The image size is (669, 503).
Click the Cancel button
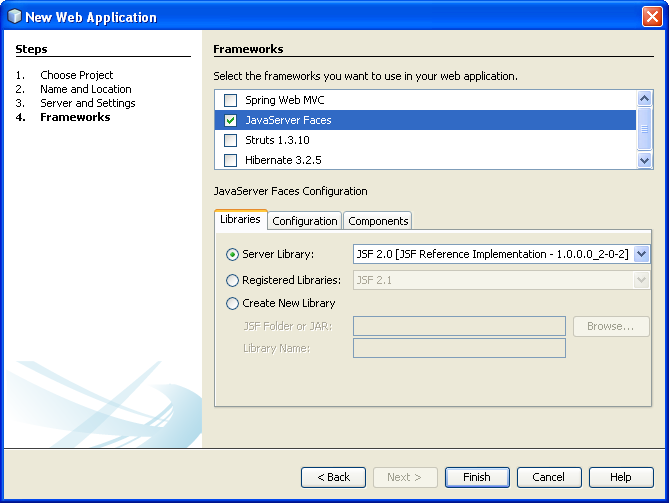click(548, 477)
